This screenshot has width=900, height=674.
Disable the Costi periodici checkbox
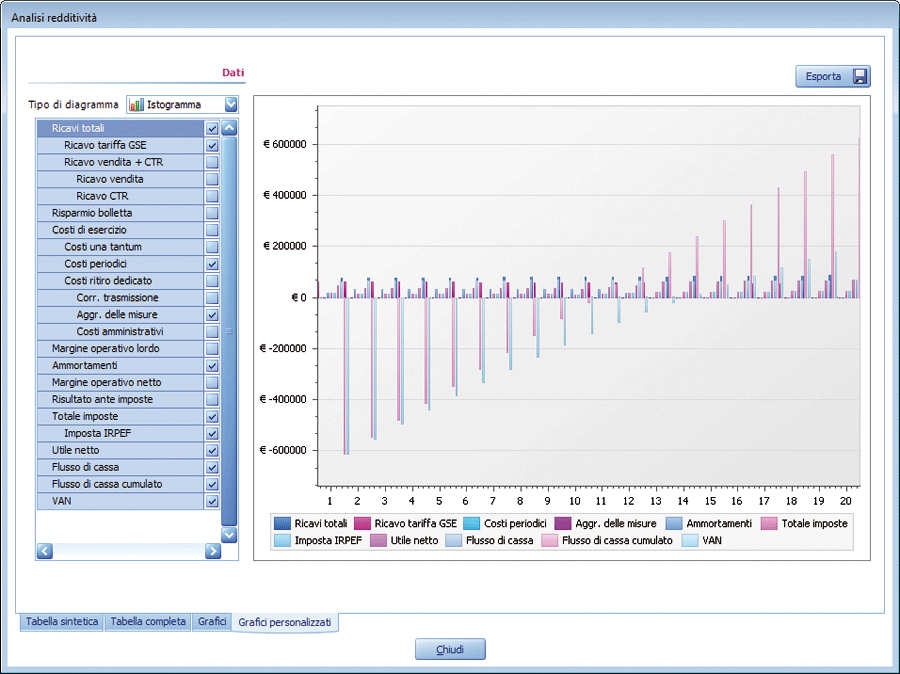pyautogui.click(x=210, y=263)
